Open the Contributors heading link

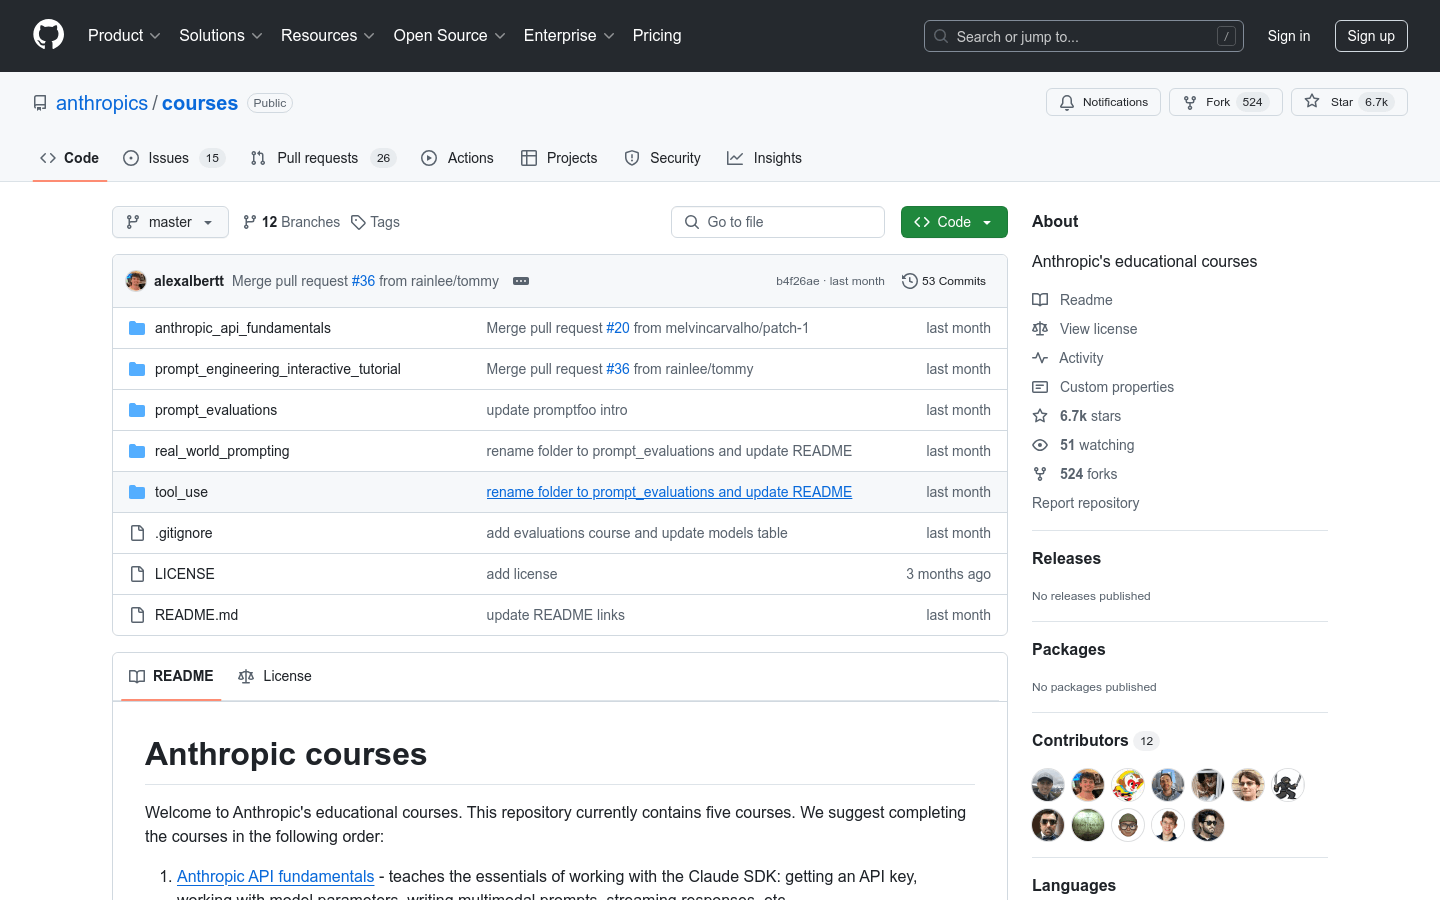[1095, 740]
